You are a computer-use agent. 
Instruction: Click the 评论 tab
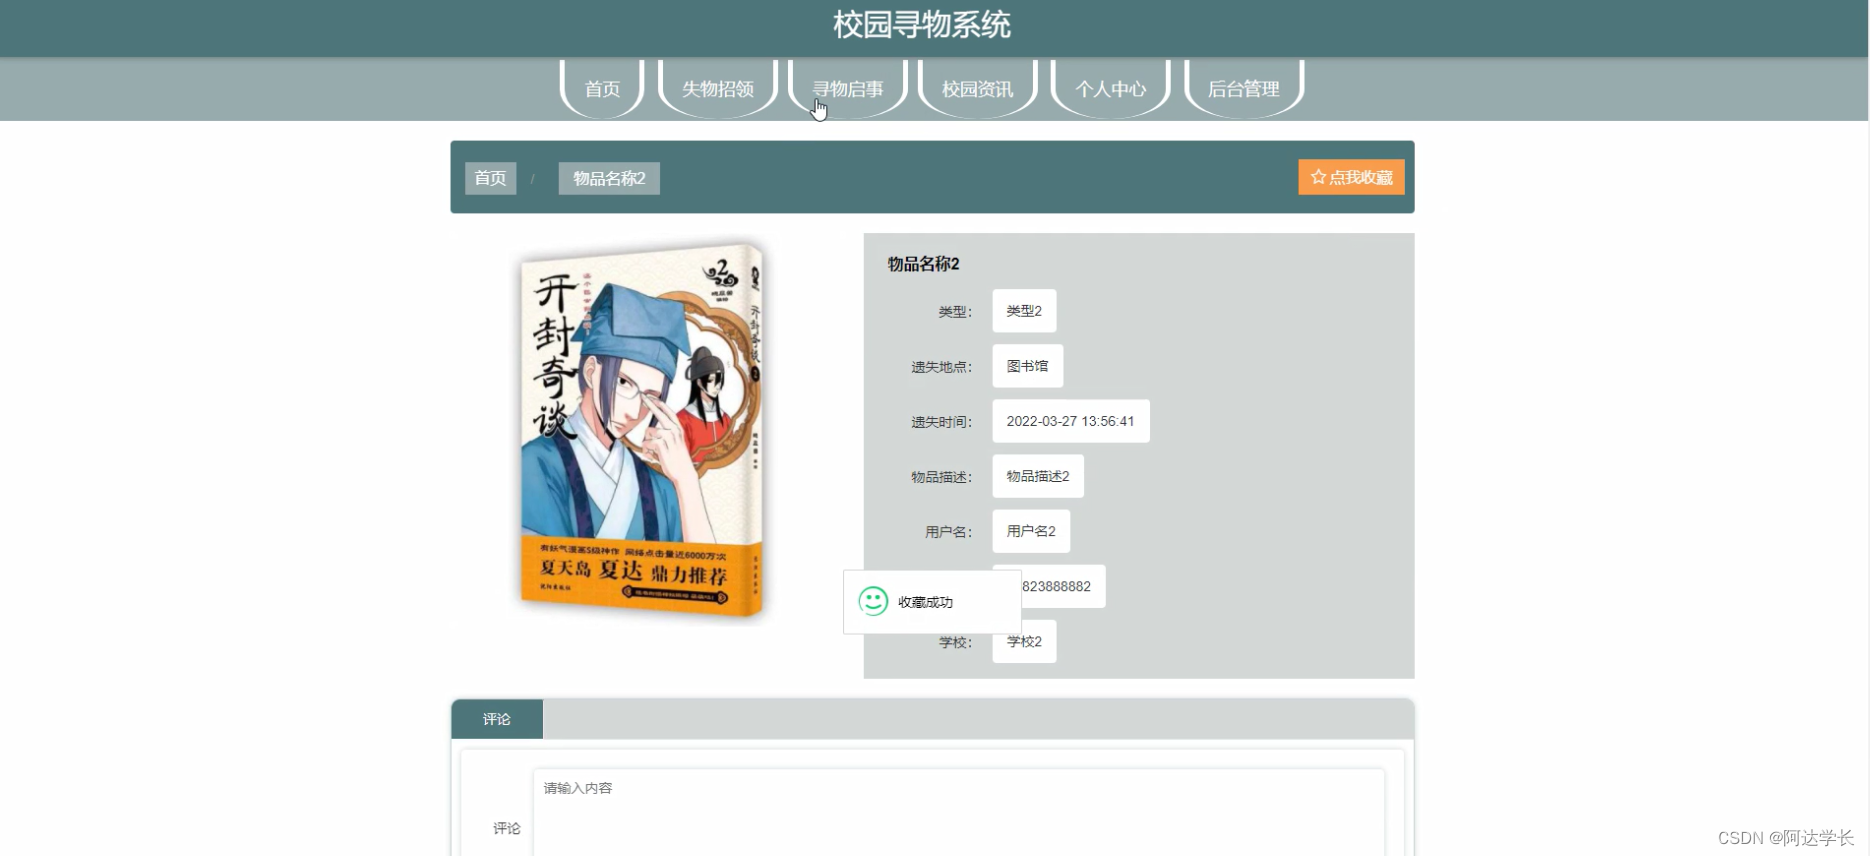click(x=497, y=719)
